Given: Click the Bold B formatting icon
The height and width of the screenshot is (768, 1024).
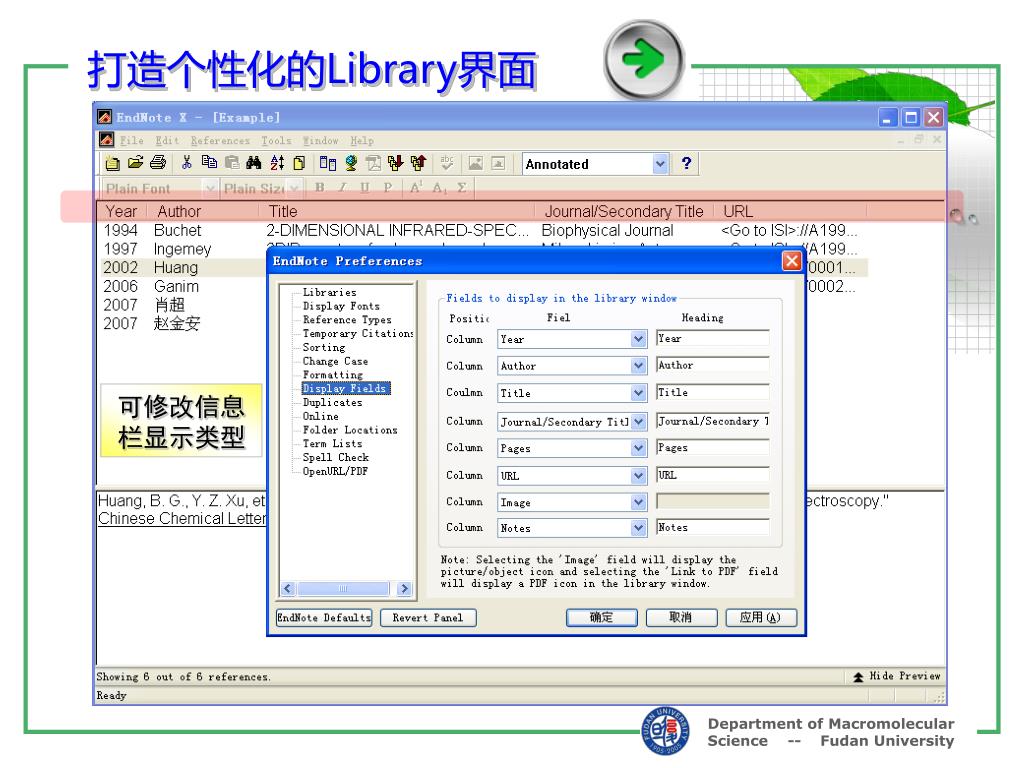Looking at the screenshot, I should [x=319, y=188].
